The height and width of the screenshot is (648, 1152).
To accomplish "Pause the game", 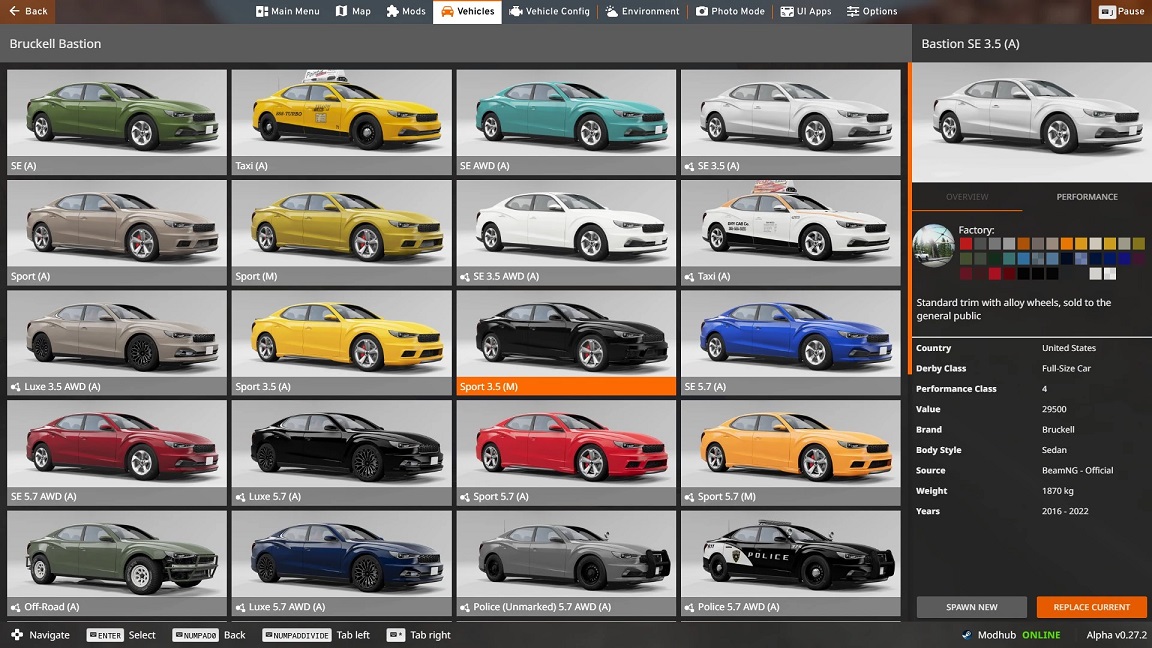I will click(x=1119, y=11).
